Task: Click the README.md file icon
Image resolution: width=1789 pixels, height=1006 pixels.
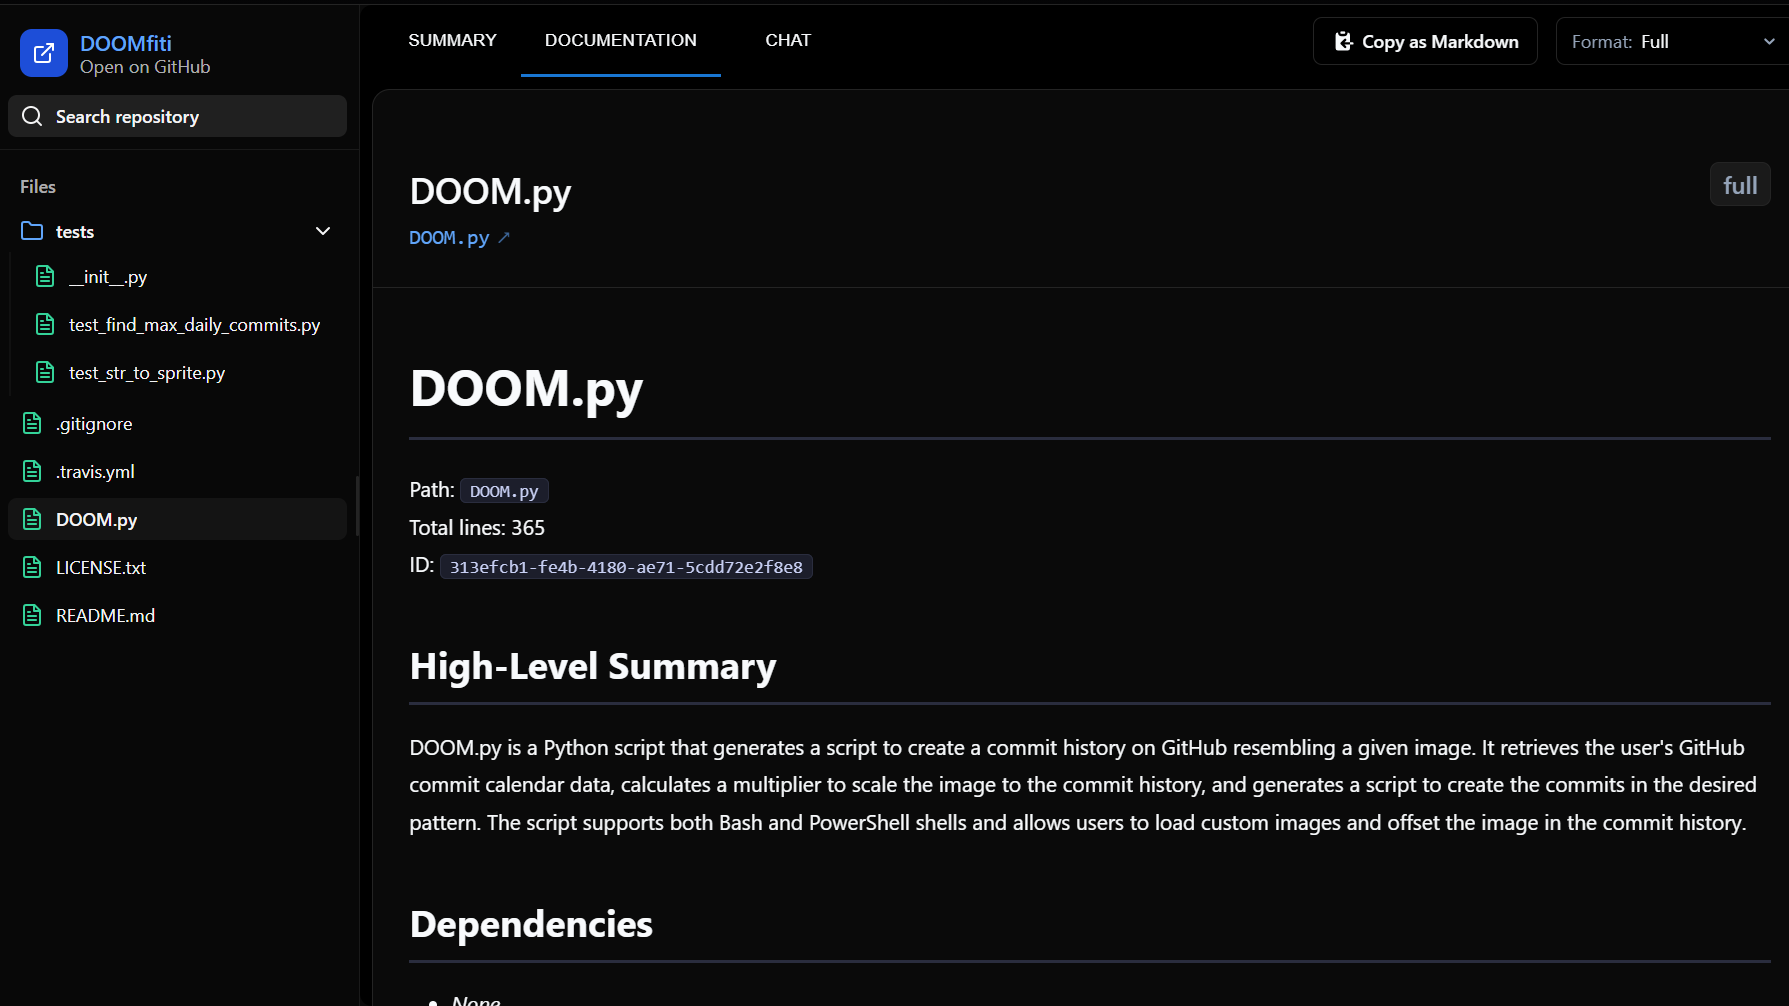Action: [x=32, y=615]
